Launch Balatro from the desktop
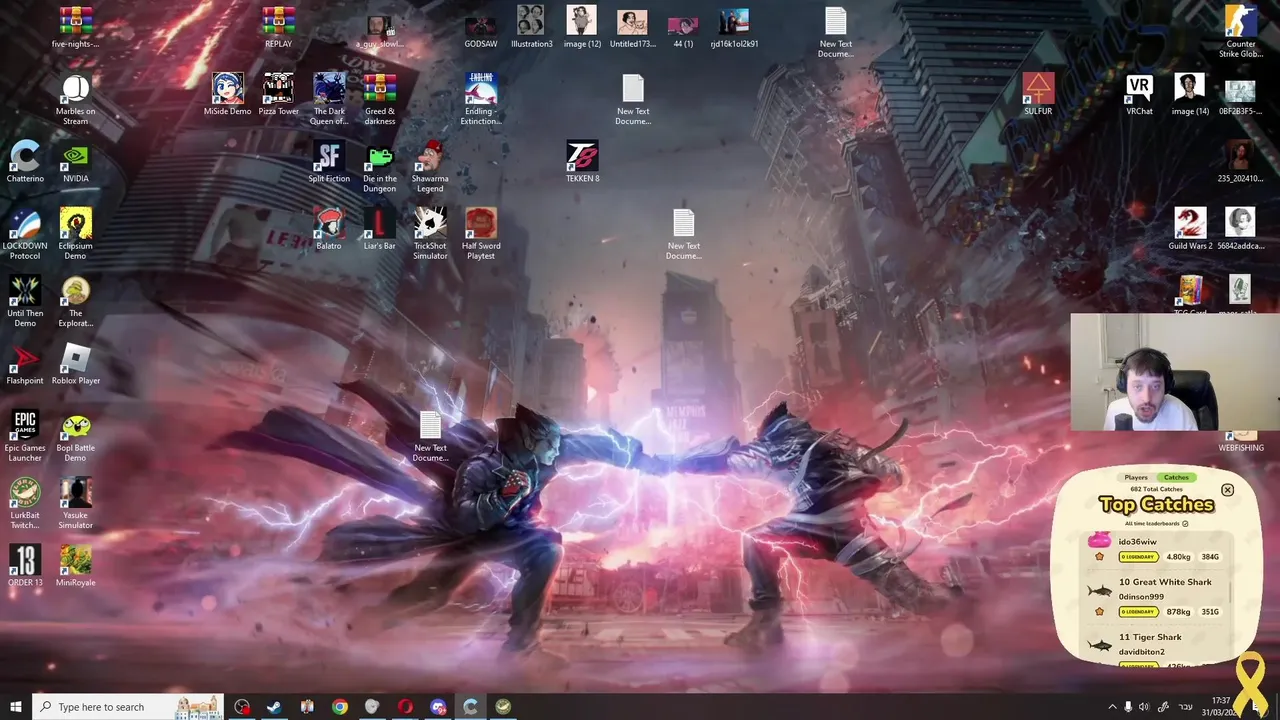Screen dimensions: 1280x720 point(328,229)
